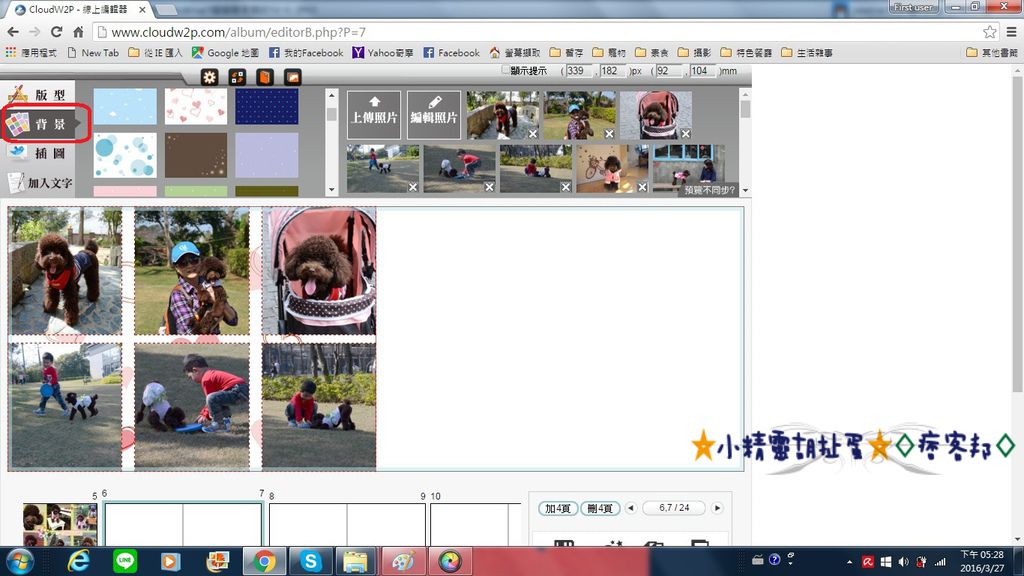Open the pages 8-9 spread thumbnail
Viewport: 1024px width, 576px height.
point(347,524)
